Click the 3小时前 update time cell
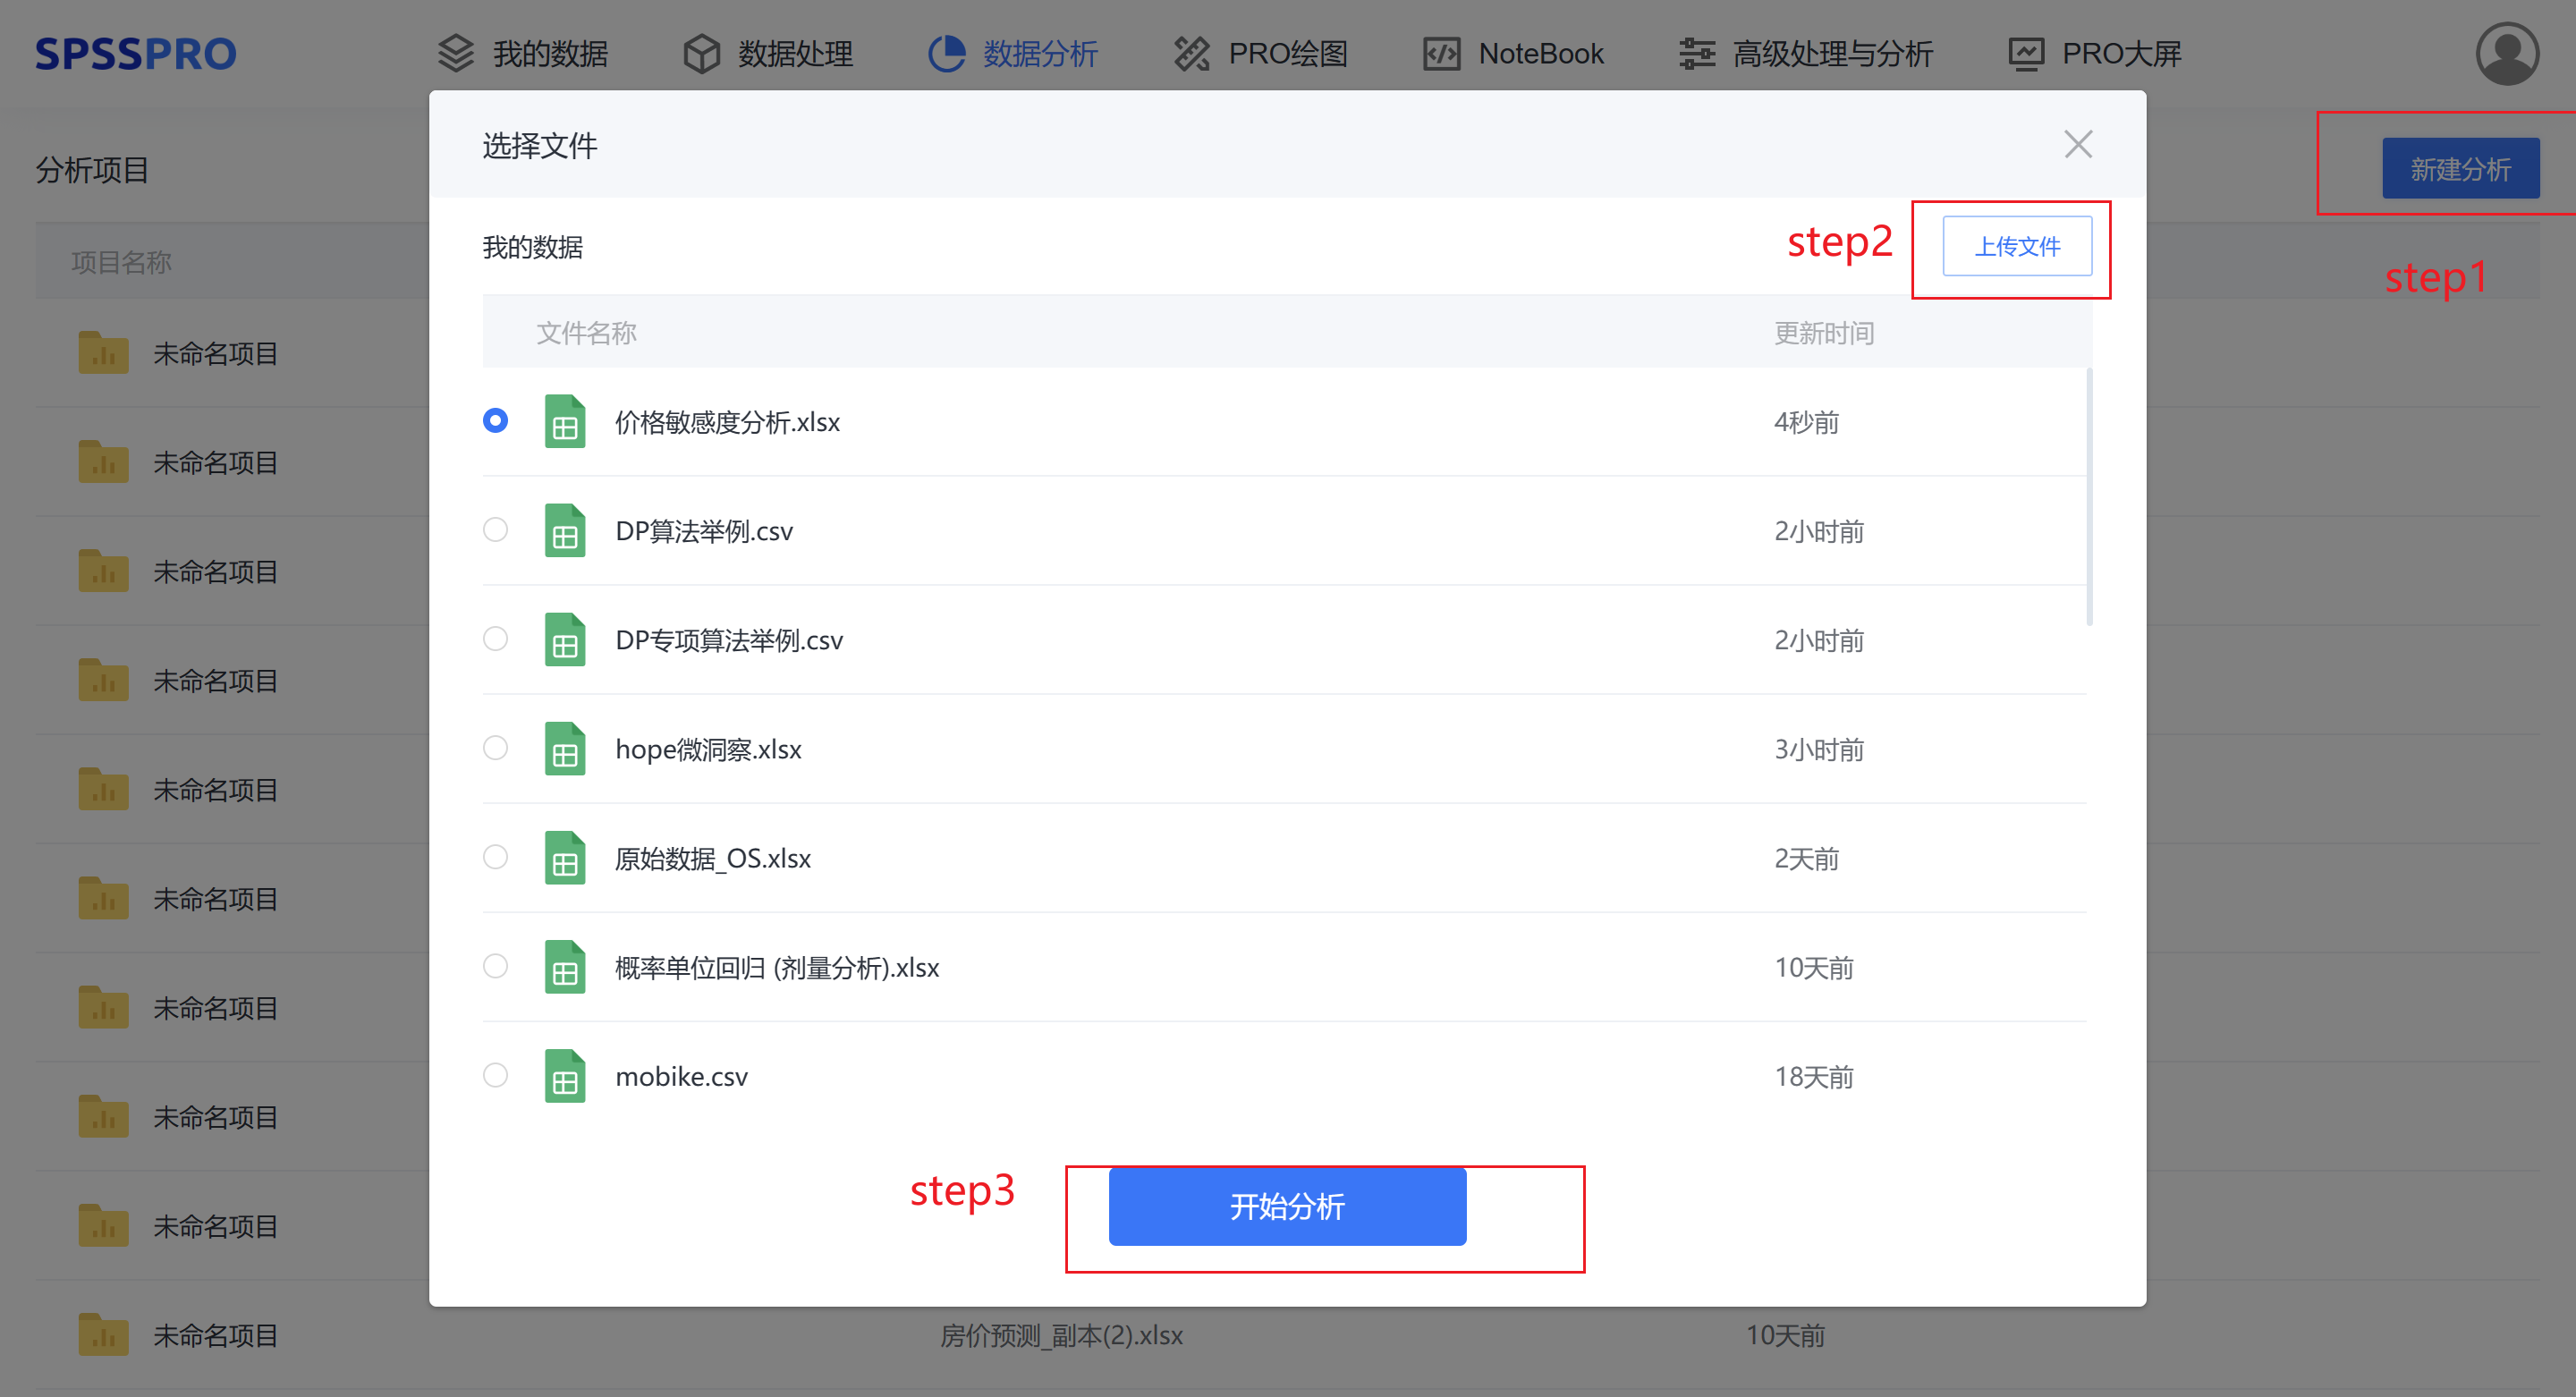The height and width of the screenshot is (1397, 2576). point(1819,749)
